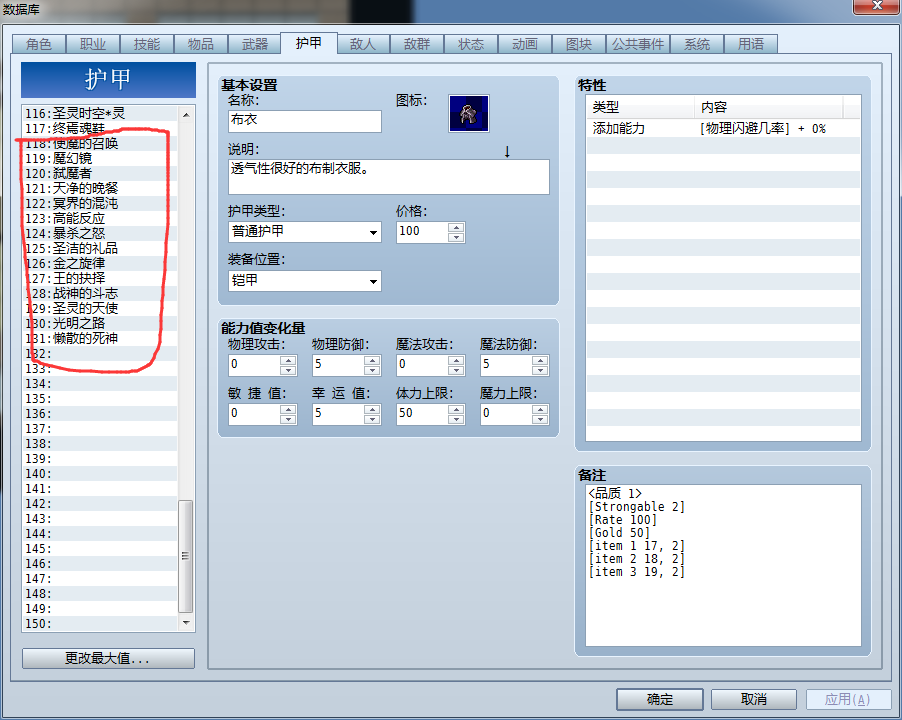
Task: Click the 类型 column header
Action: pyautogui.click(x=640, y=107)
